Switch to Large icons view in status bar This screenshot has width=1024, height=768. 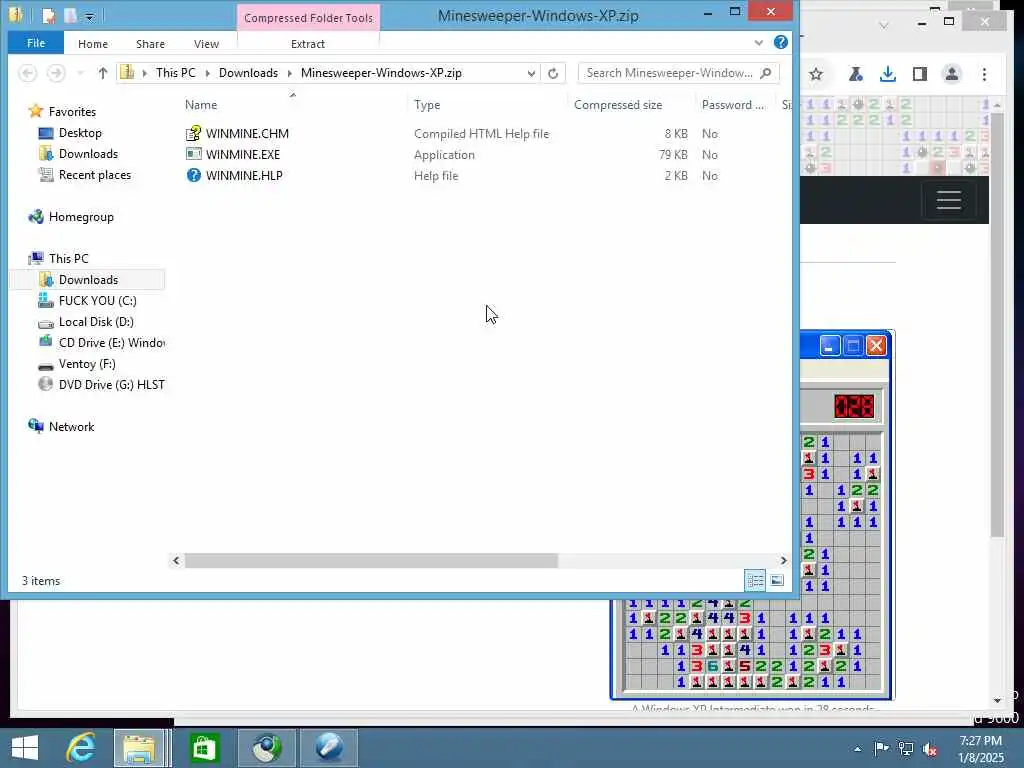click(777, 580)
